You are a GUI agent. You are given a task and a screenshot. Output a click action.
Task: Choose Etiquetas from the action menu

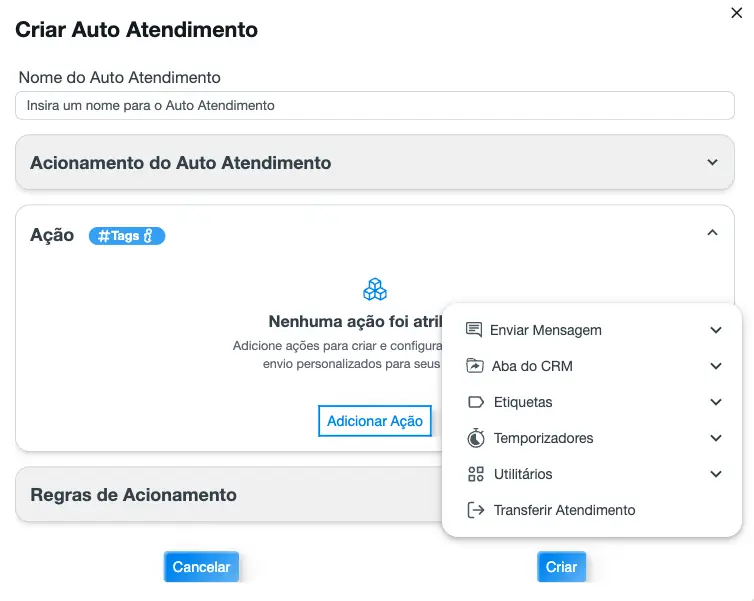pos(592,402)
